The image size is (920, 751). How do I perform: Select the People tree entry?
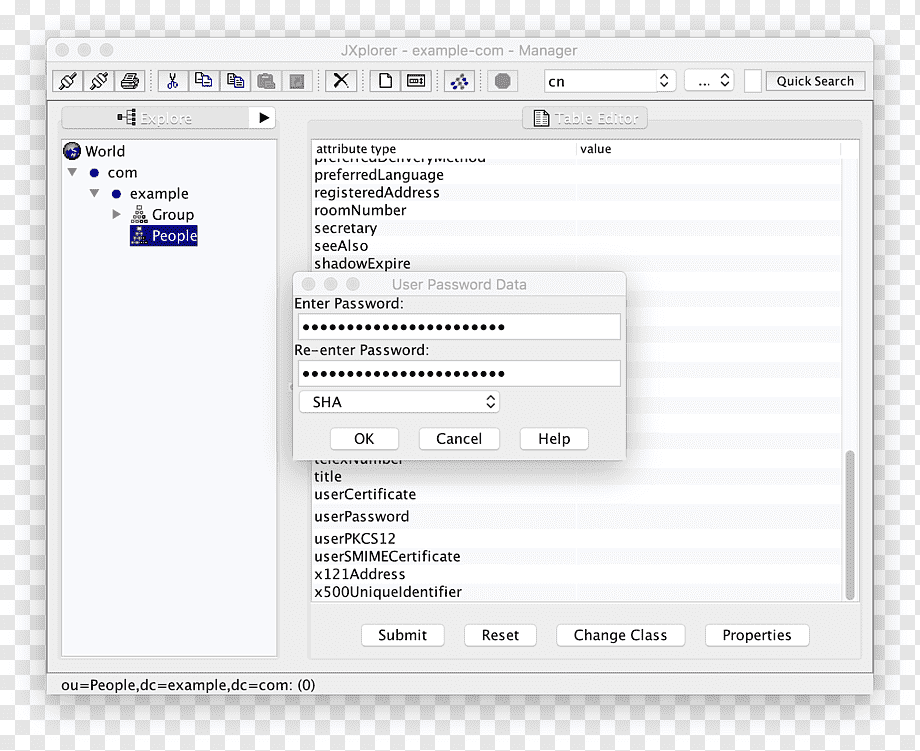click(x=164, y=236)
